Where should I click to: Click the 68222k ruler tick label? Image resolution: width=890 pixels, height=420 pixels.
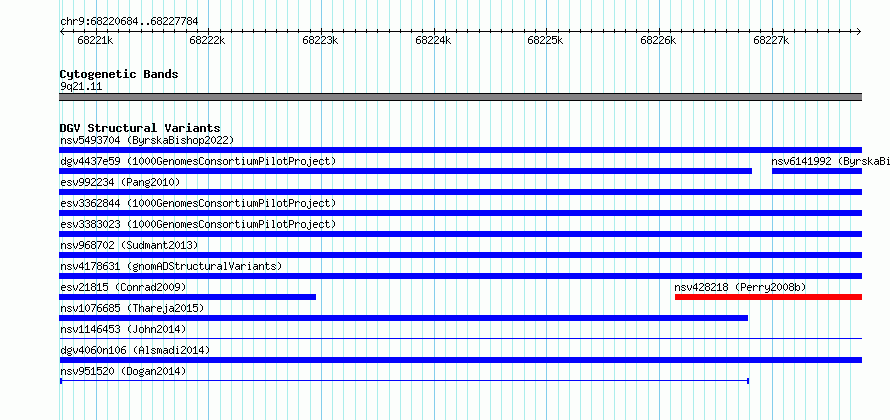tap(208, 40)
